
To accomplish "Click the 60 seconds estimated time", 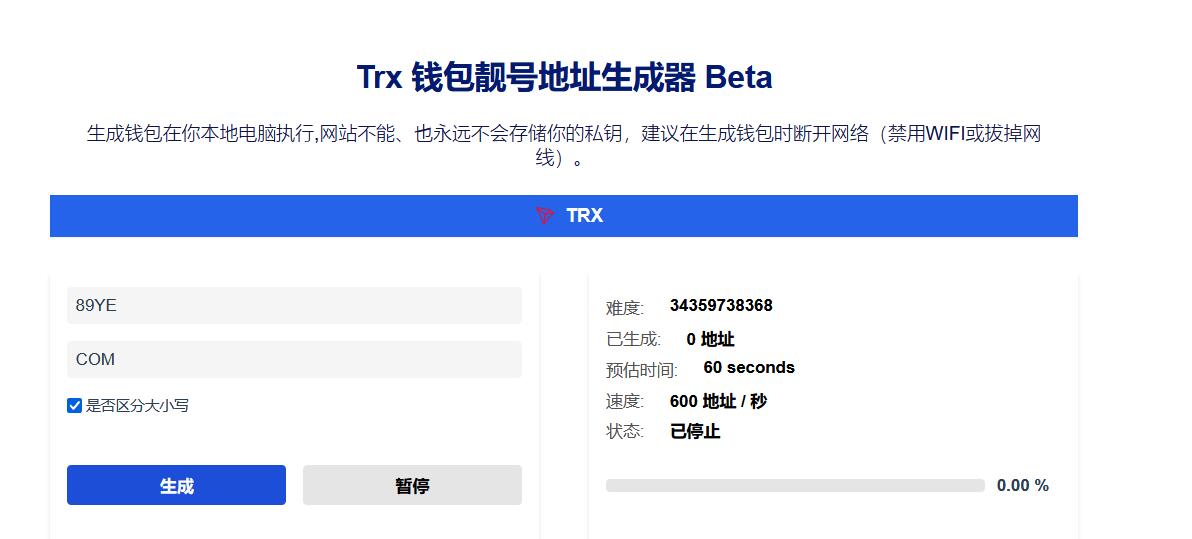I will [x=749, y=368].
